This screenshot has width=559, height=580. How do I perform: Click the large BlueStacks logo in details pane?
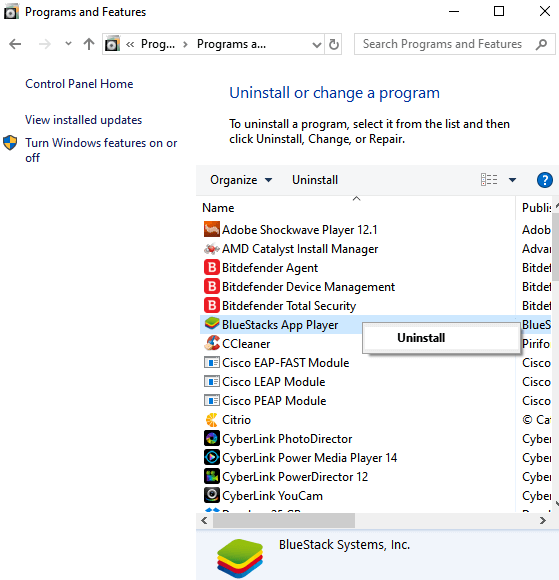240,558
